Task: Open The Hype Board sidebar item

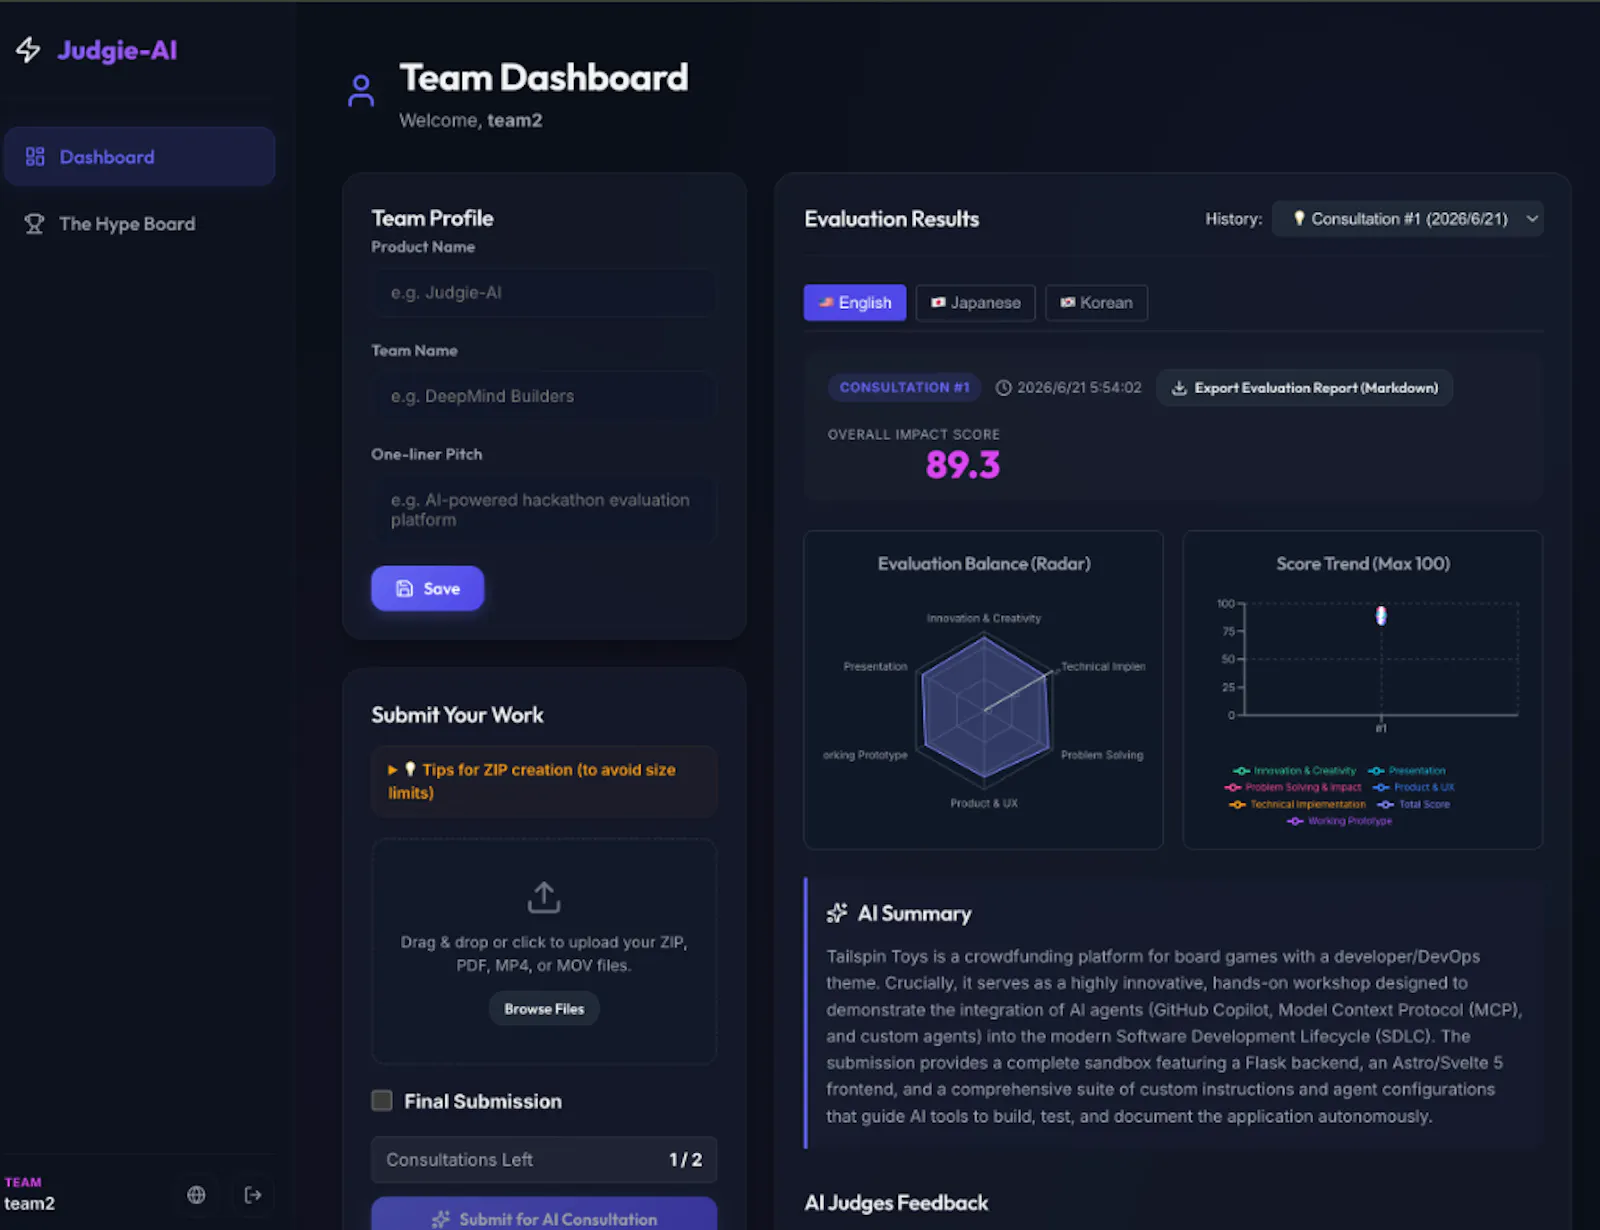Action: (139, 224)
